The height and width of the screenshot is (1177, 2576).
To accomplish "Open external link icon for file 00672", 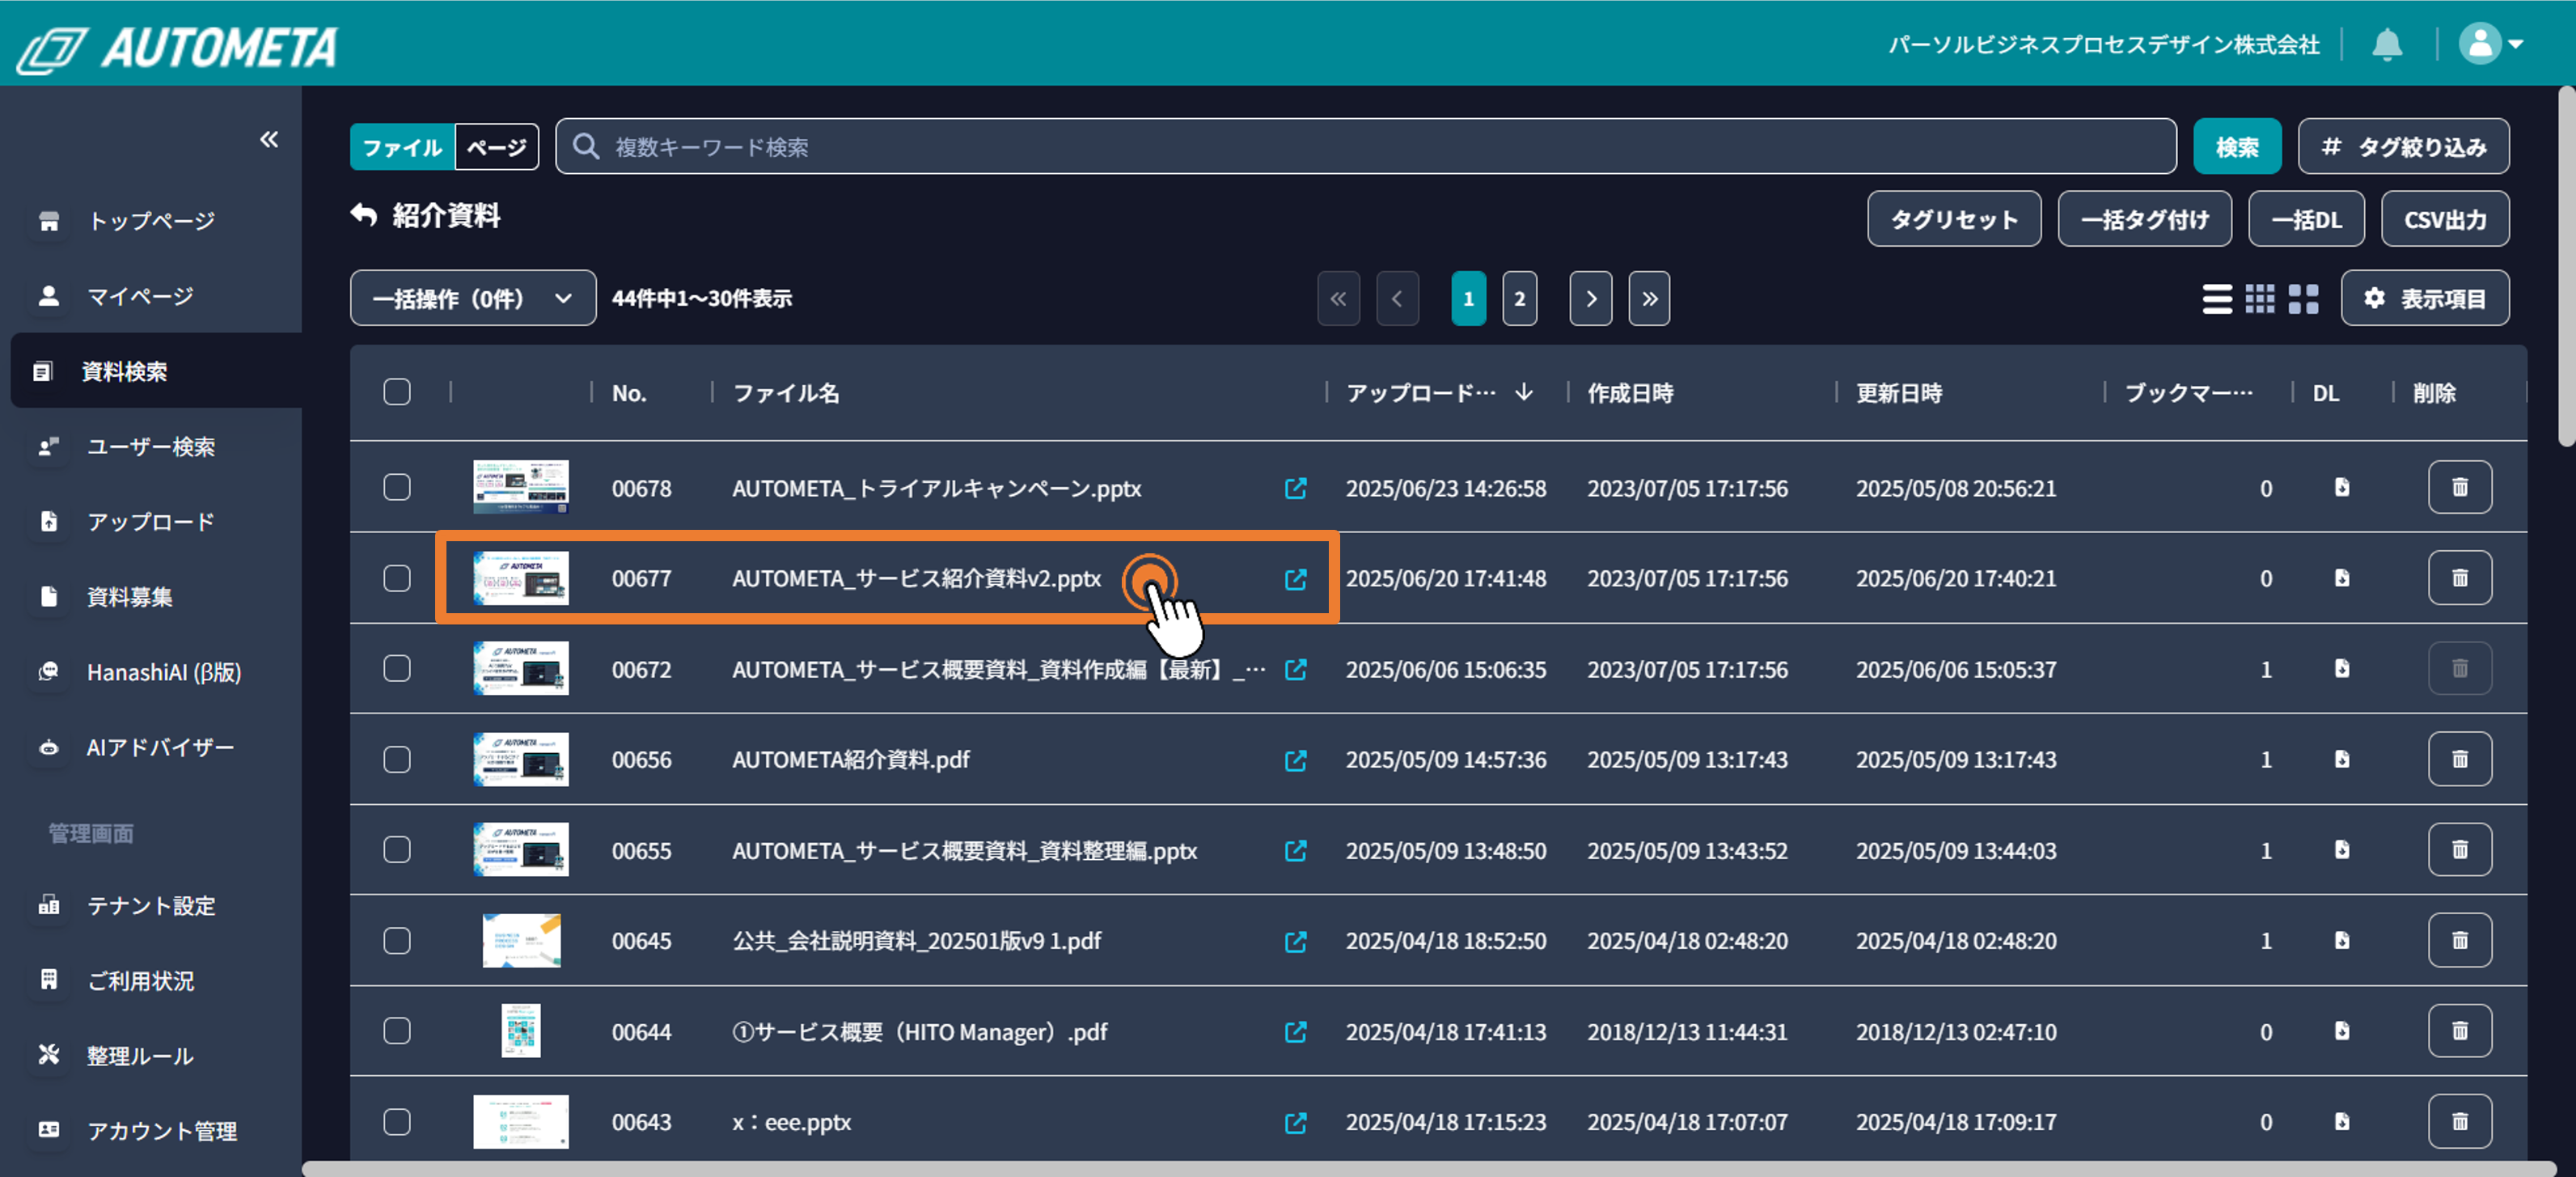I will click(1295, 669).
